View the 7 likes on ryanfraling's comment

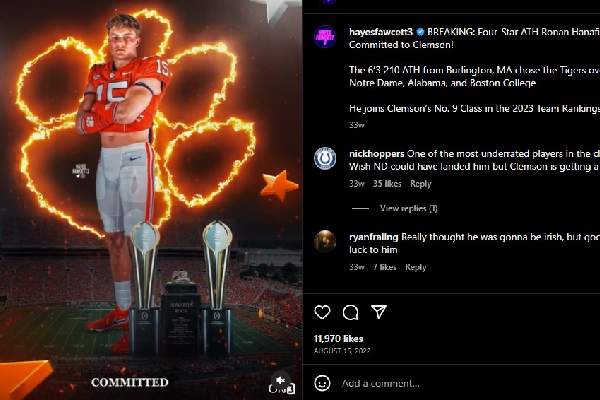tap(385, 267)
